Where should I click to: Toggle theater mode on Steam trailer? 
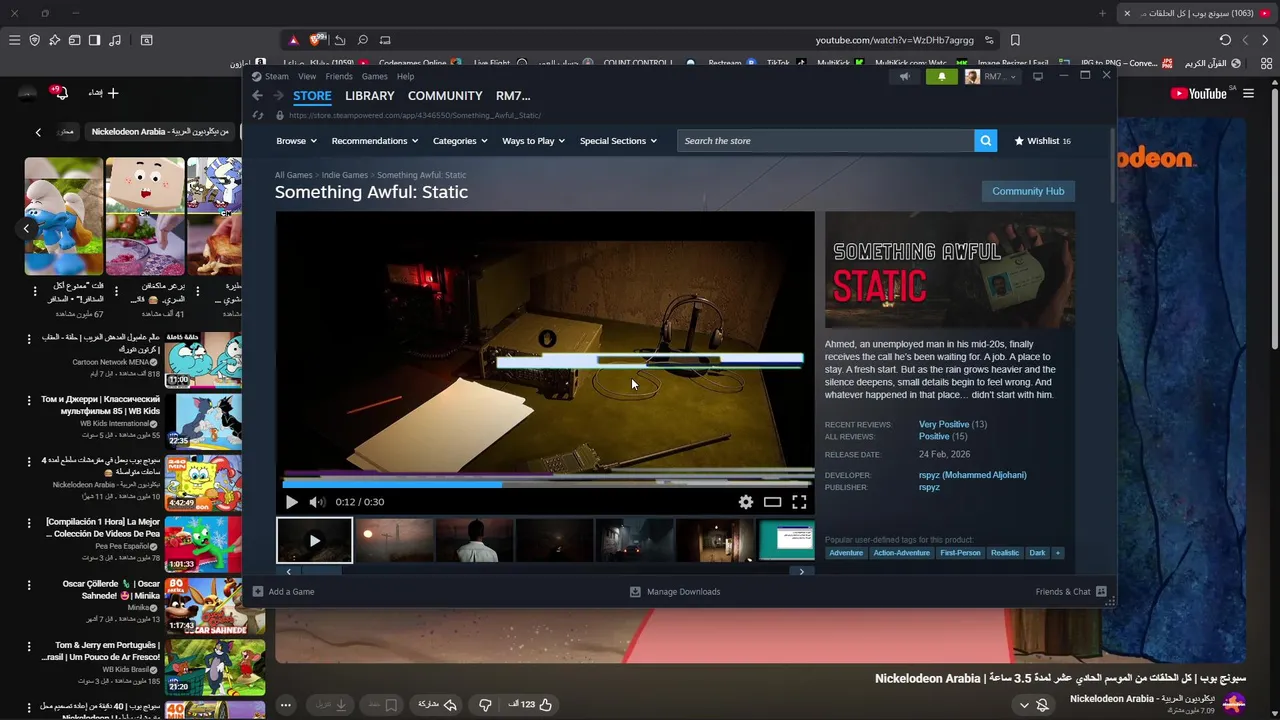click(772, 502)
